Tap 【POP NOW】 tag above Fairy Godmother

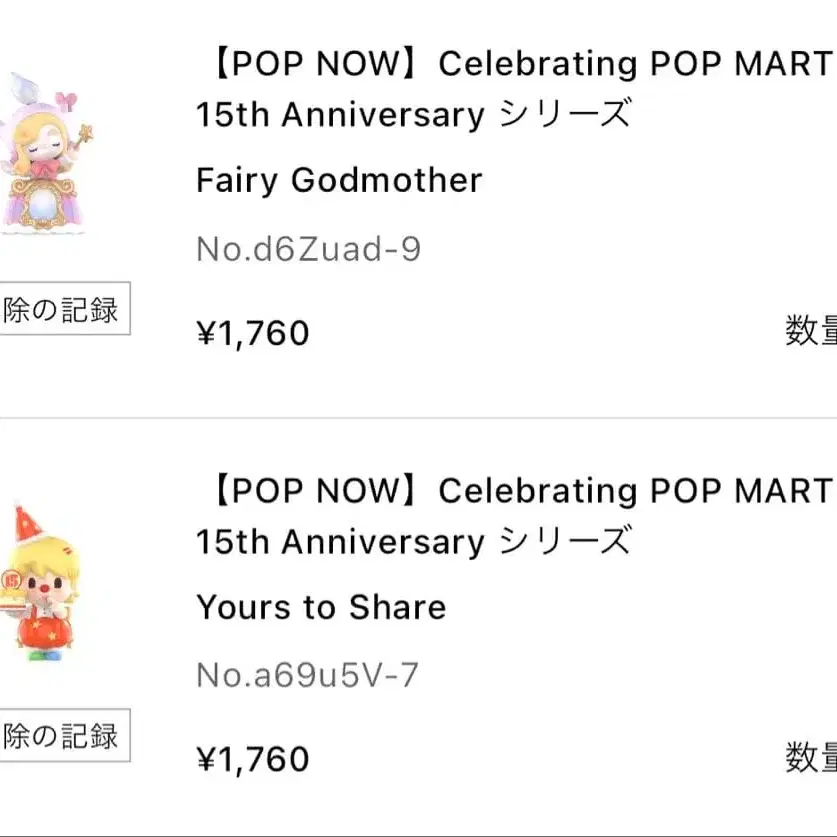pos(312,64)
